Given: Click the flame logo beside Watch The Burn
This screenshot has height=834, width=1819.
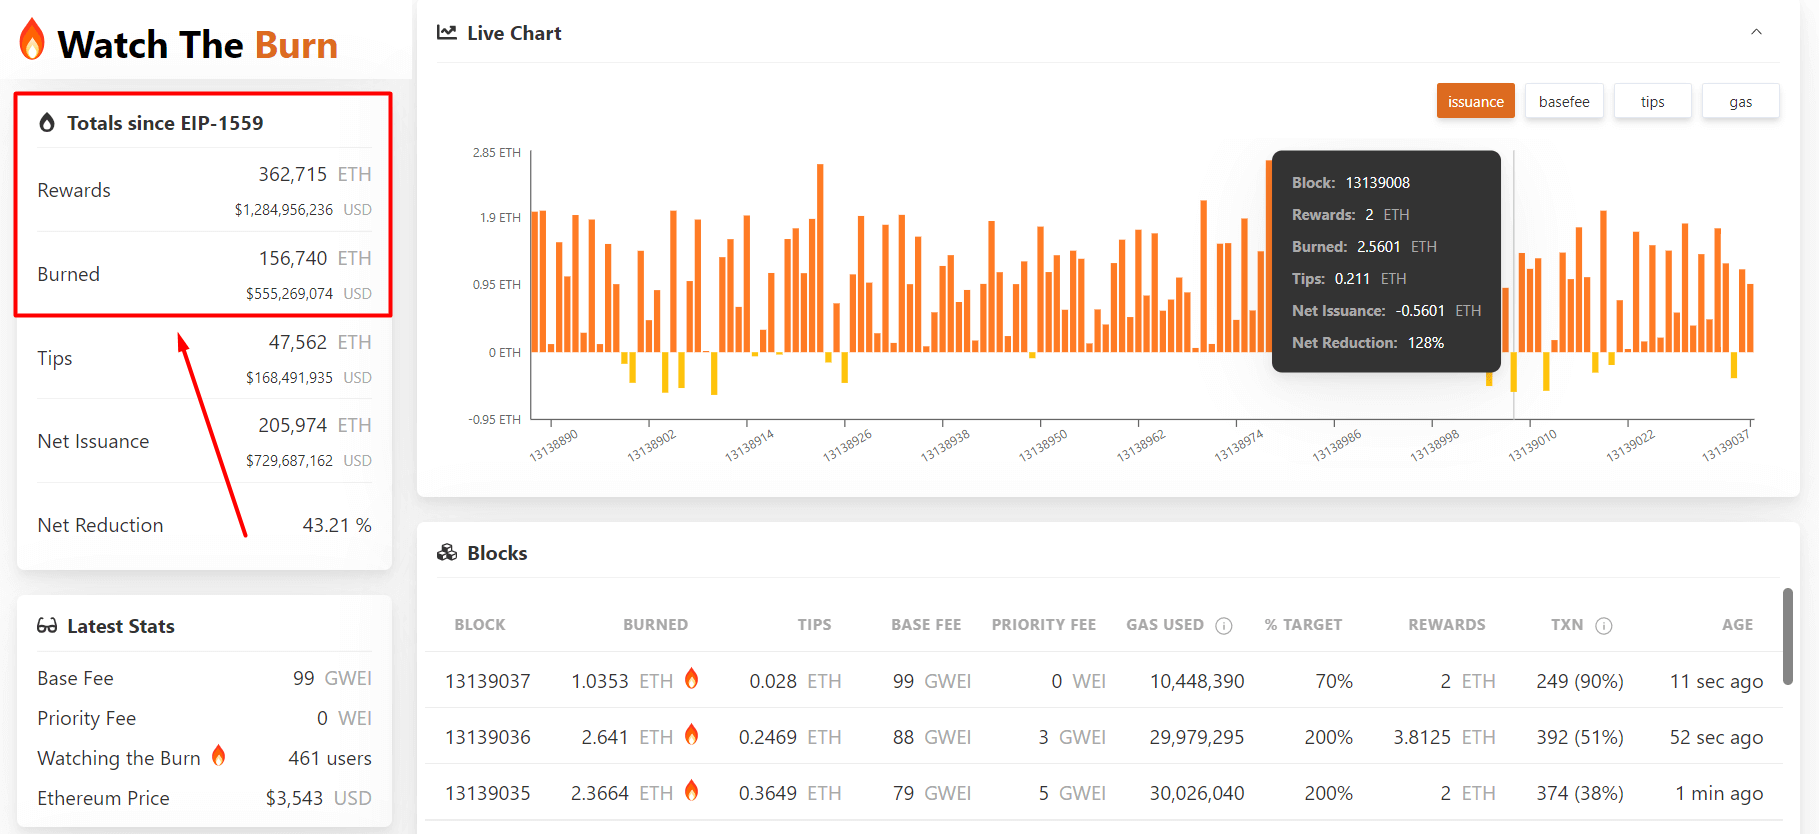Looking at the screenshot, I should [32, 40].
